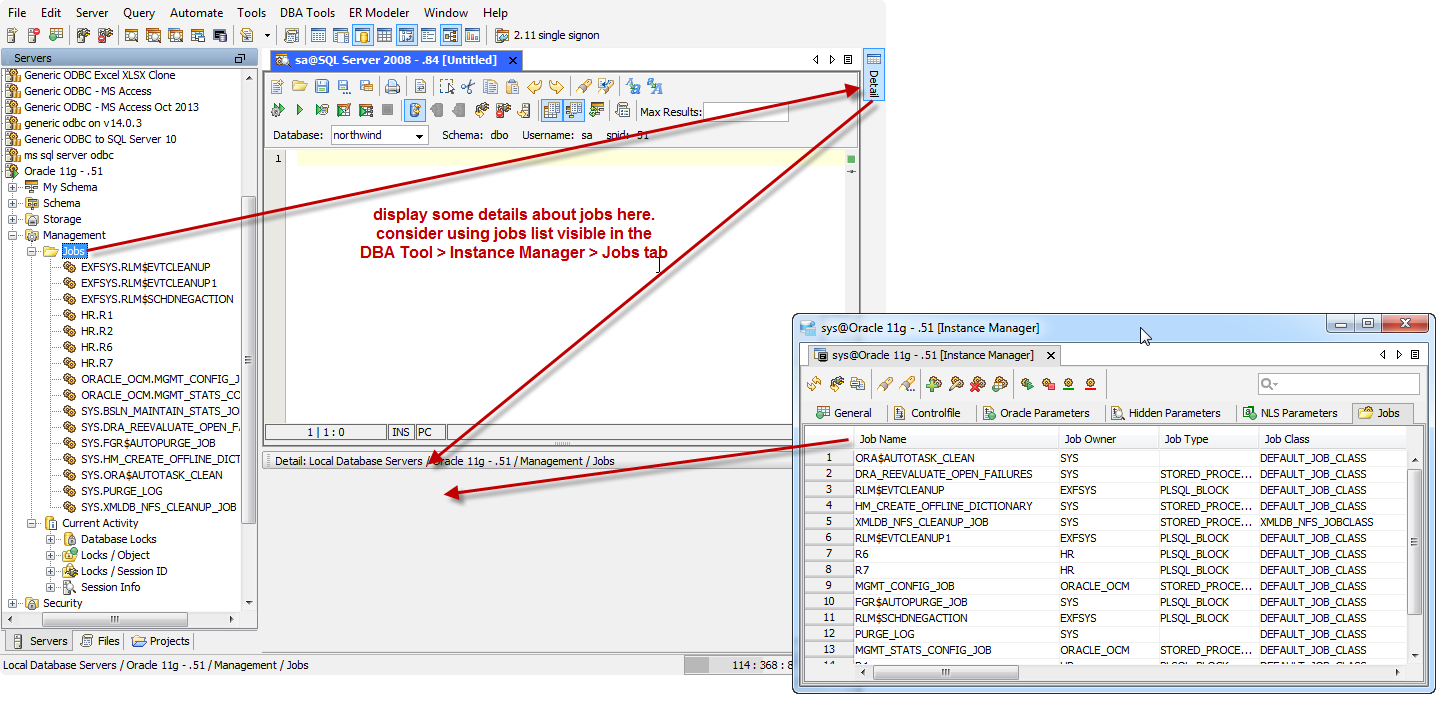1443x701 pixels.
Task: Click the Create Job plus icon in Instance Manager
Action: (934, 383)
